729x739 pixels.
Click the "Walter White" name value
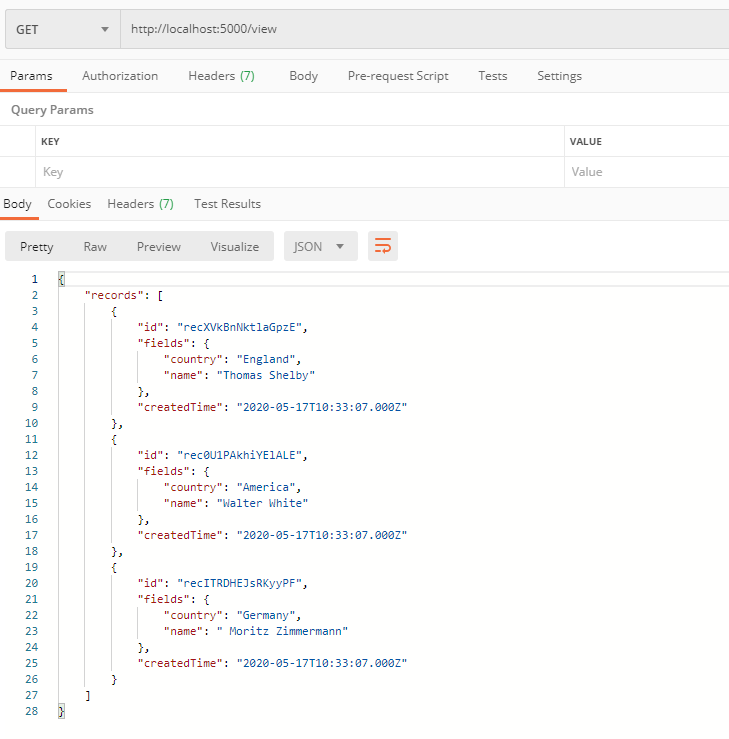pyautogui.click(x=262, y=503)
